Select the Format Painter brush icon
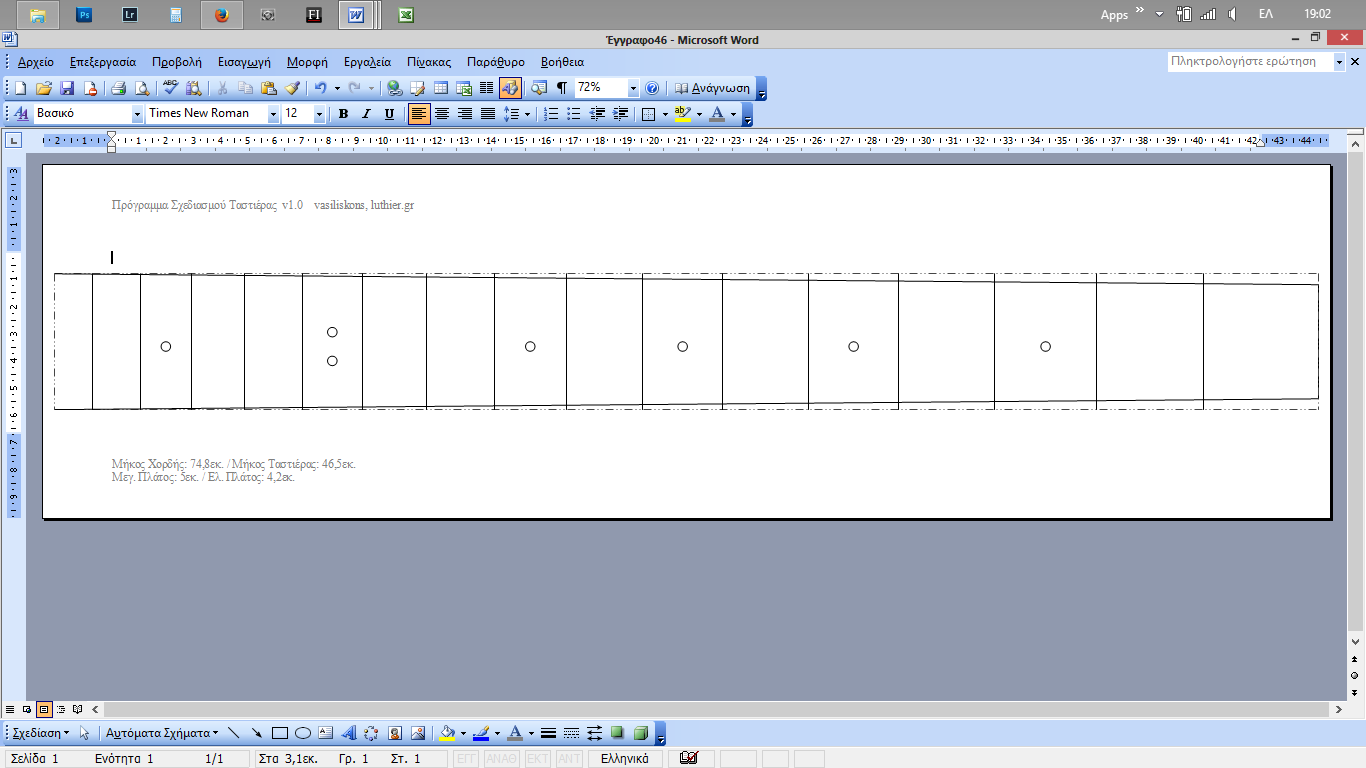This screenshot has height=768, width=1366. point(292,88)
